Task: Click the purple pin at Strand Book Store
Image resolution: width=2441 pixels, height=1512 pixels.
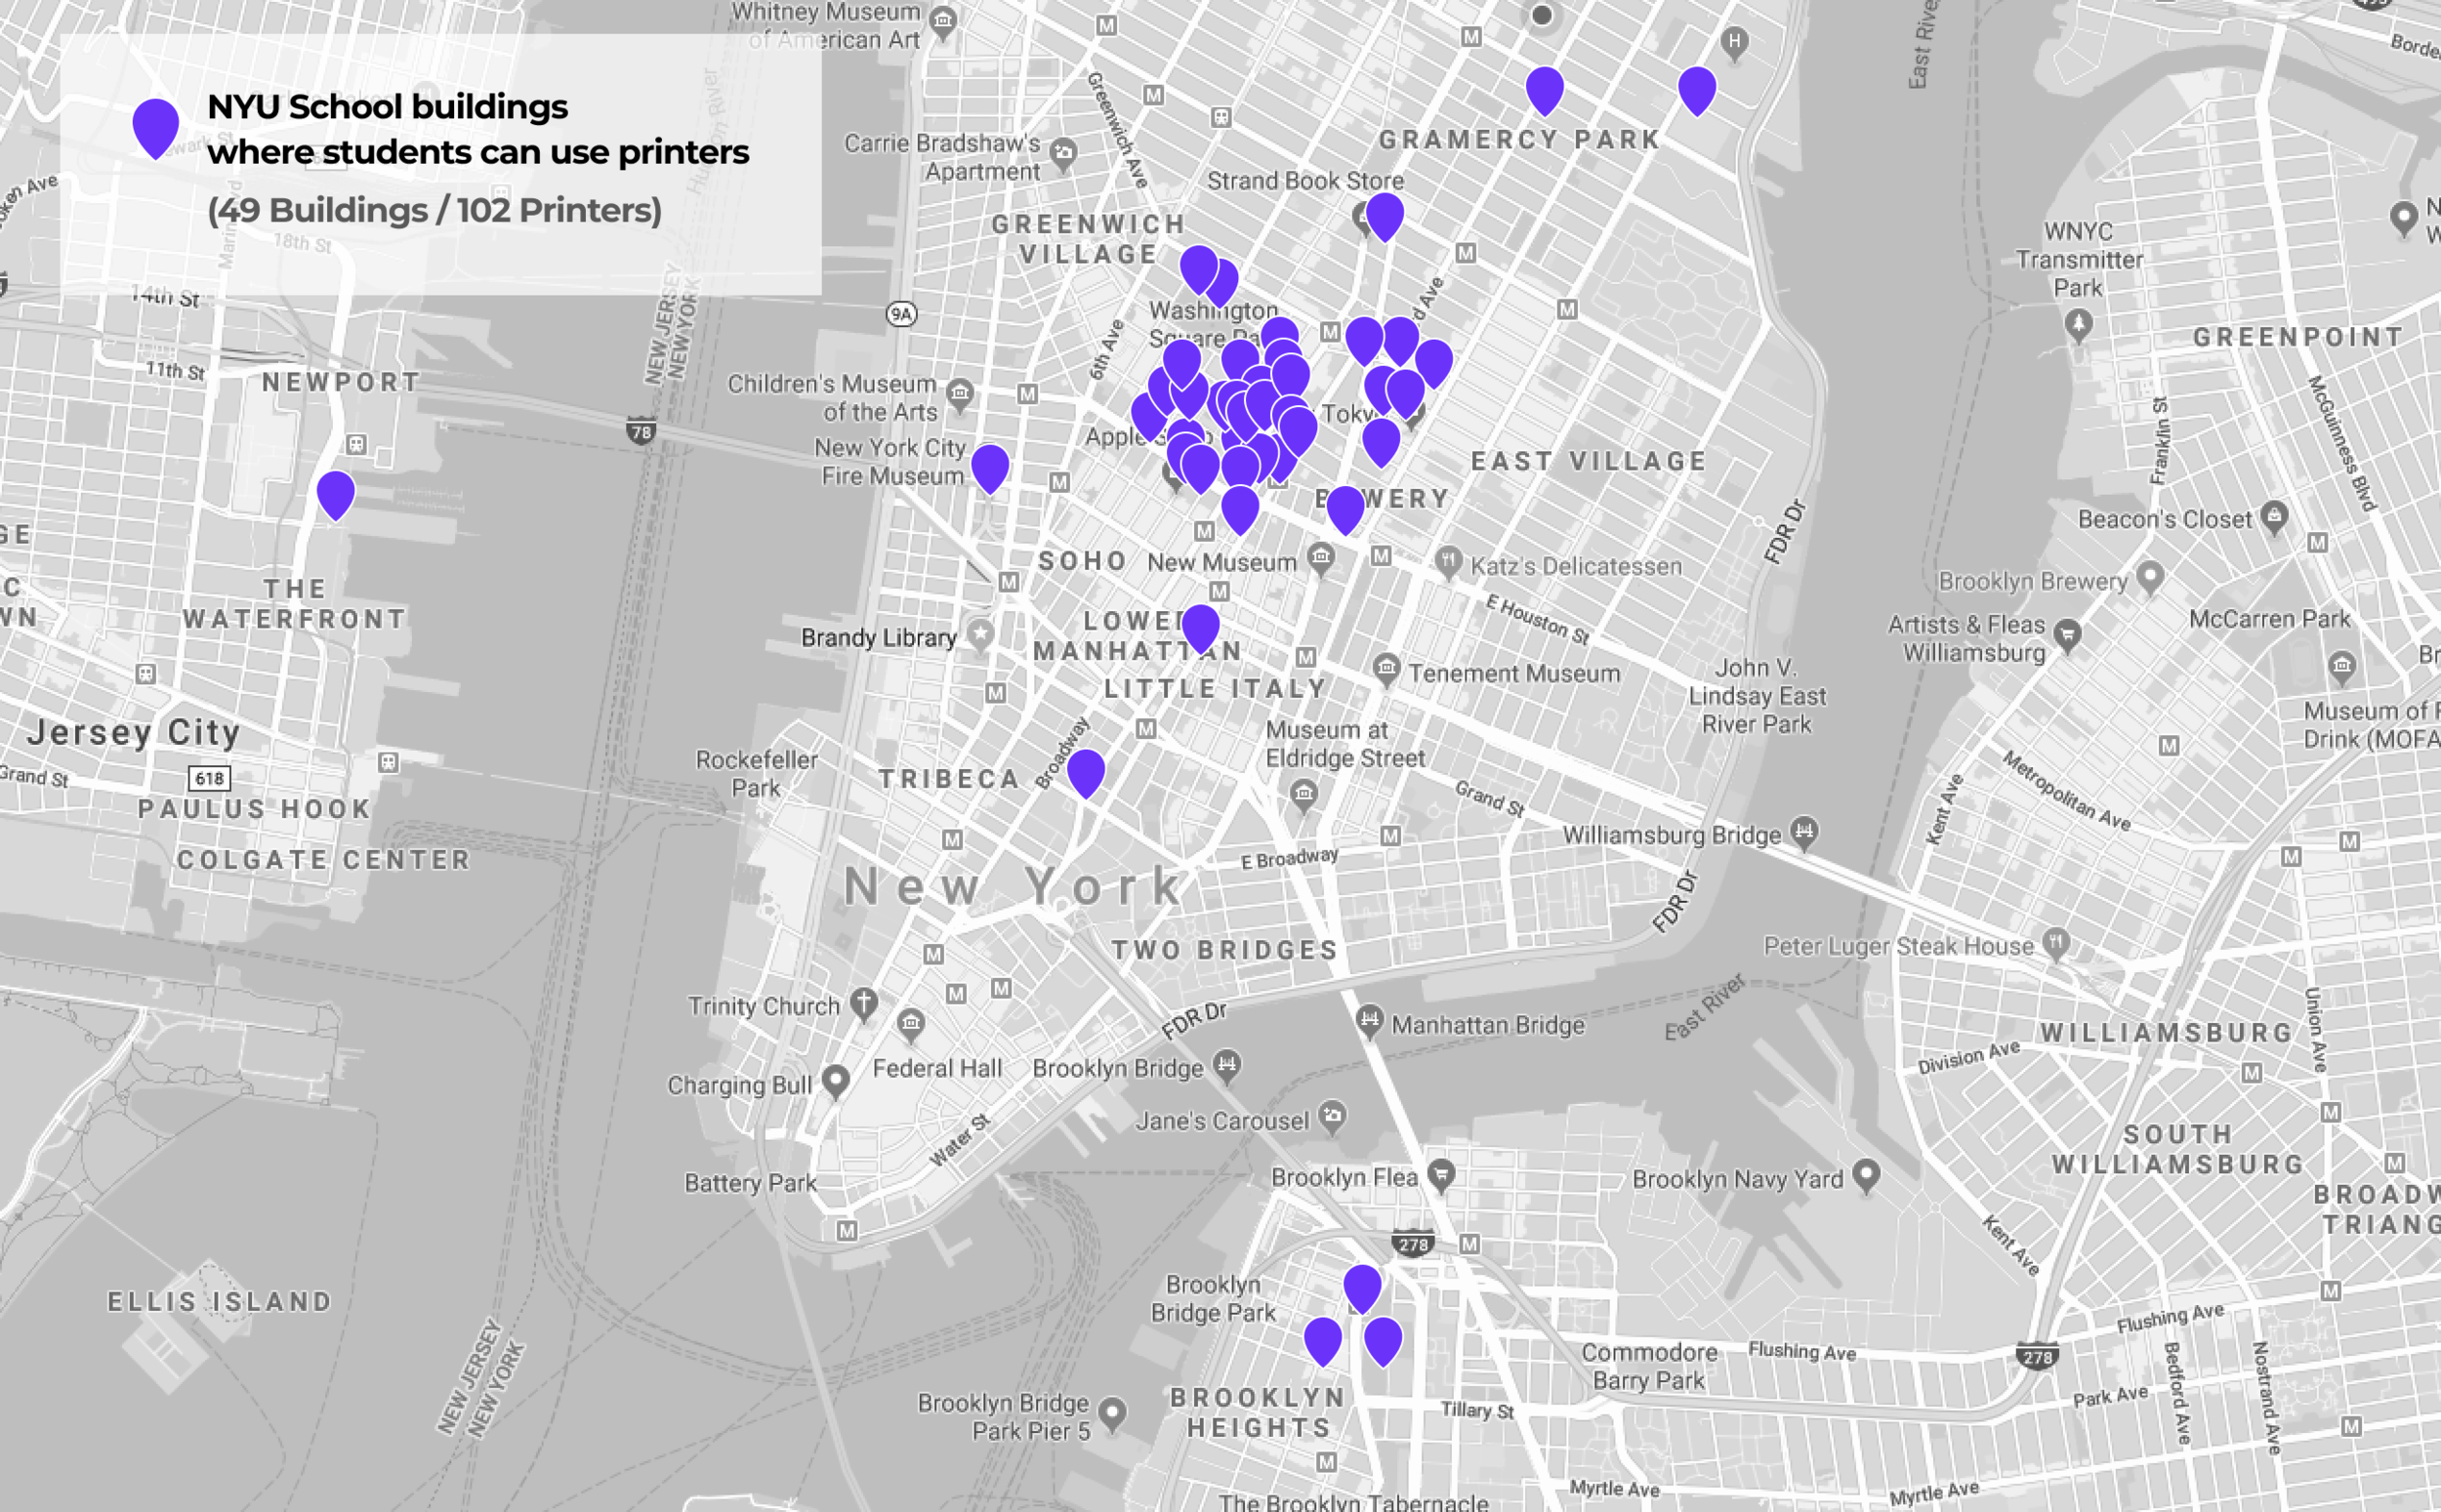Action: pos(1384,215)
